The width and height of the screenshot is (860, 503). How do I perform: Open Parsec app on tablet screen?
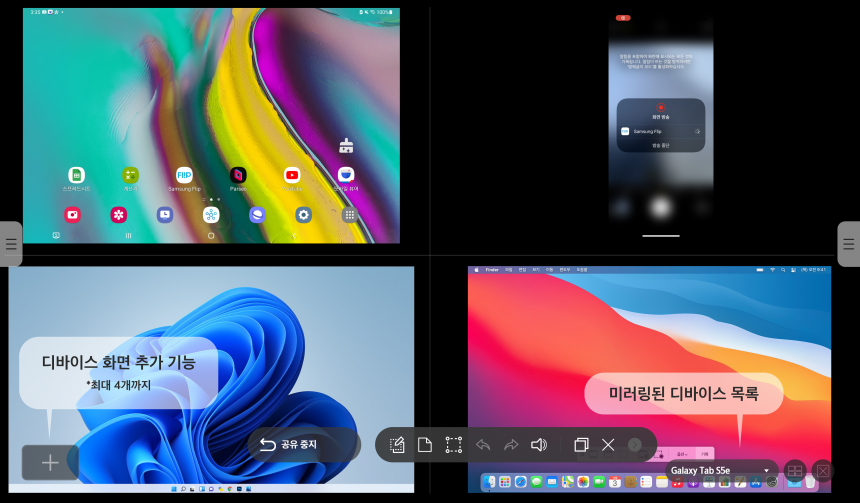(x=238, y=176)
